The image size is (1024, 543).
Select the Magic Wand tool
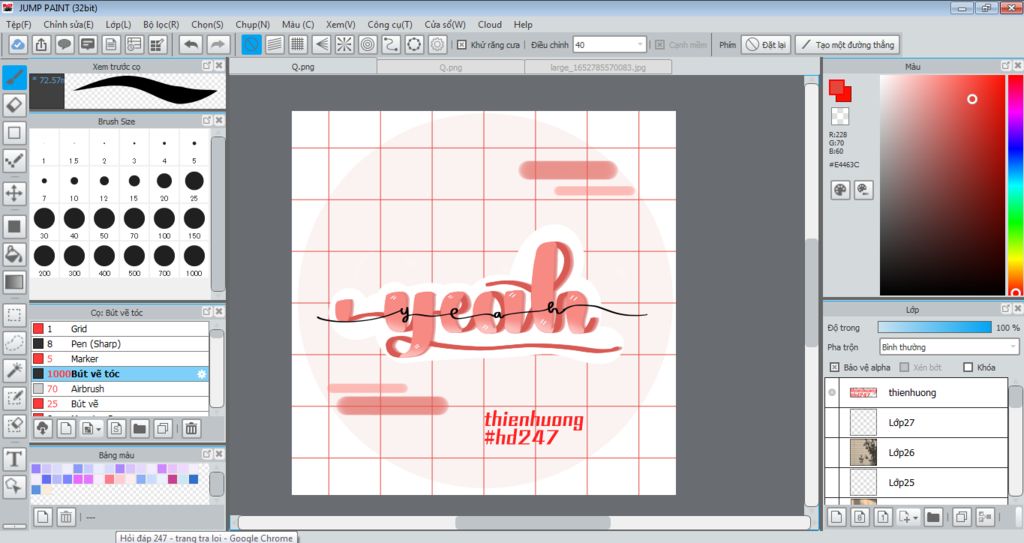pyautogui.click(x=14, y=370)
